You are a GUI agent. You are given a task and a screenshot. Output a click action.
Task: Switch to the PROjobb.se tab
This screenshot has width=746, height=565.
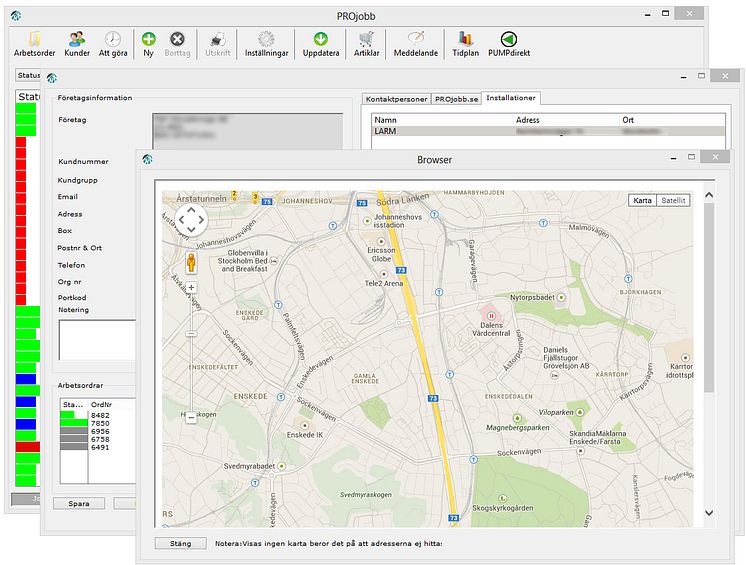pyautogui.click(x=456, y=99)
